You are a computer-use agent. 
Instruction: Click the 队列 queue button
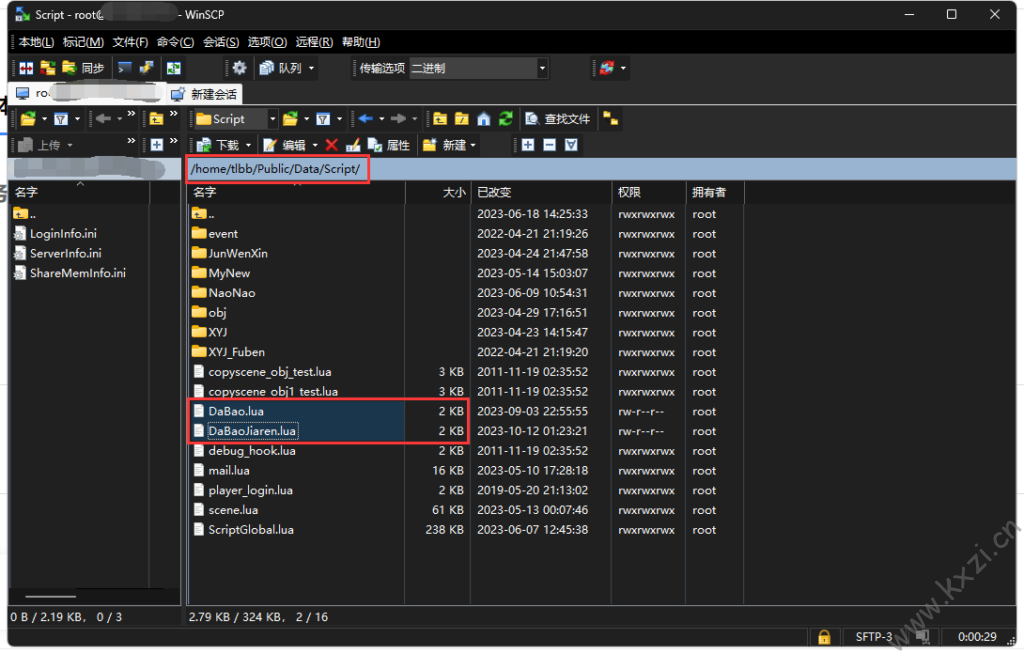(x=281, y=68)
